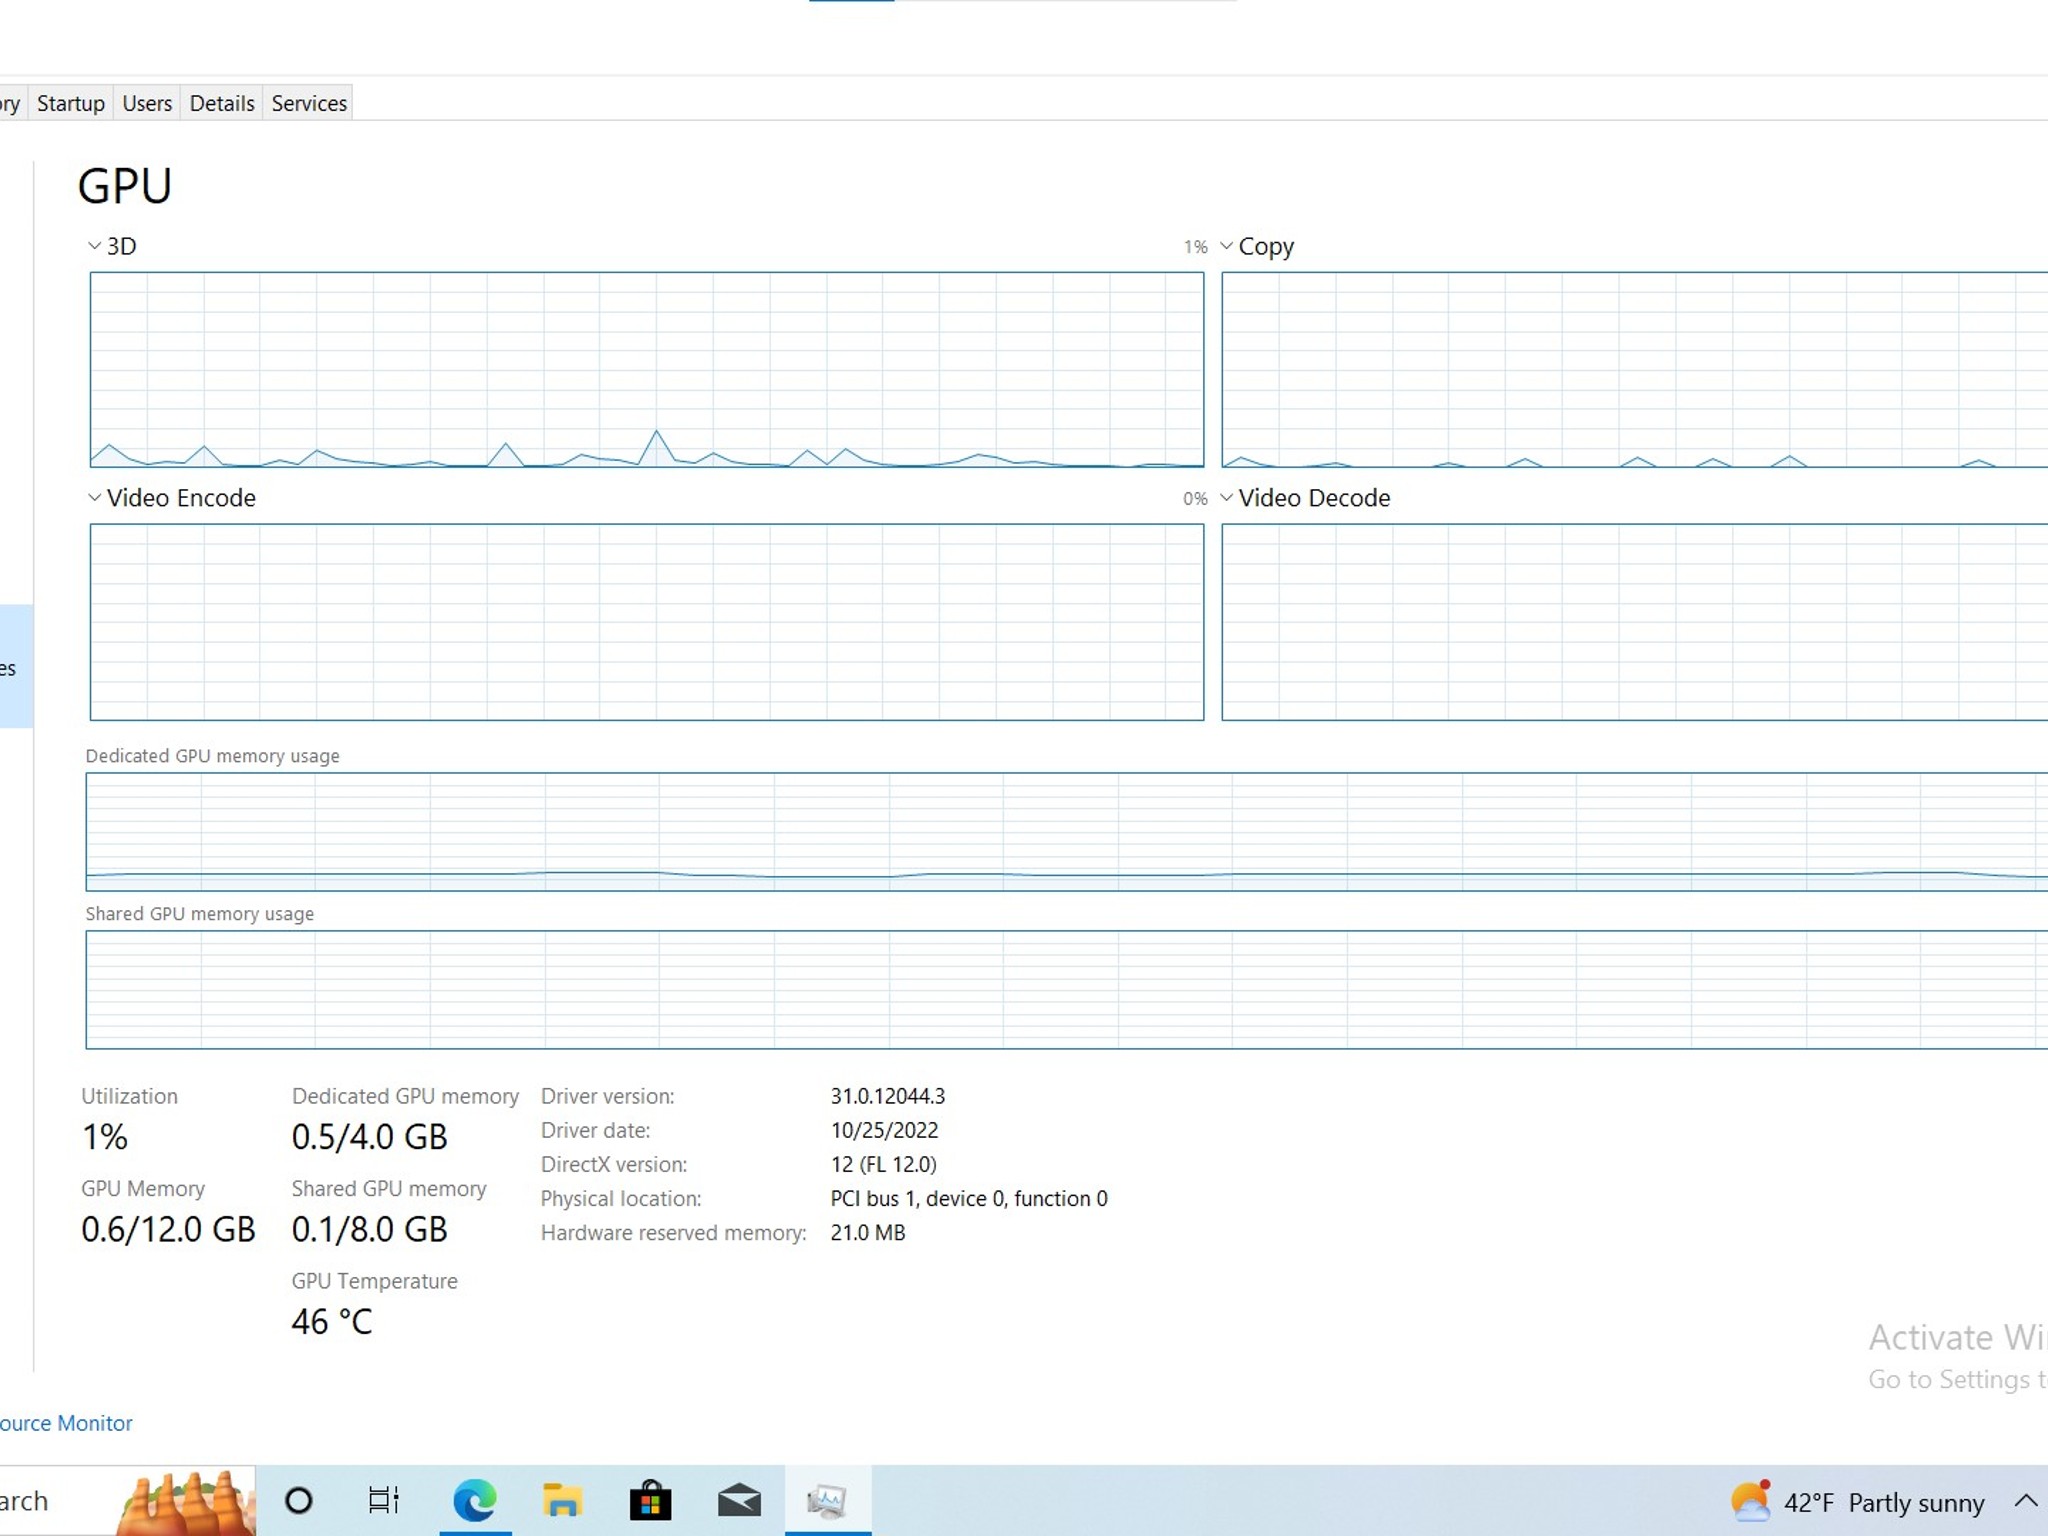Switch to the Details tab
Viewport: 2048px width, 1536px height.
click(x=222, y=103)
